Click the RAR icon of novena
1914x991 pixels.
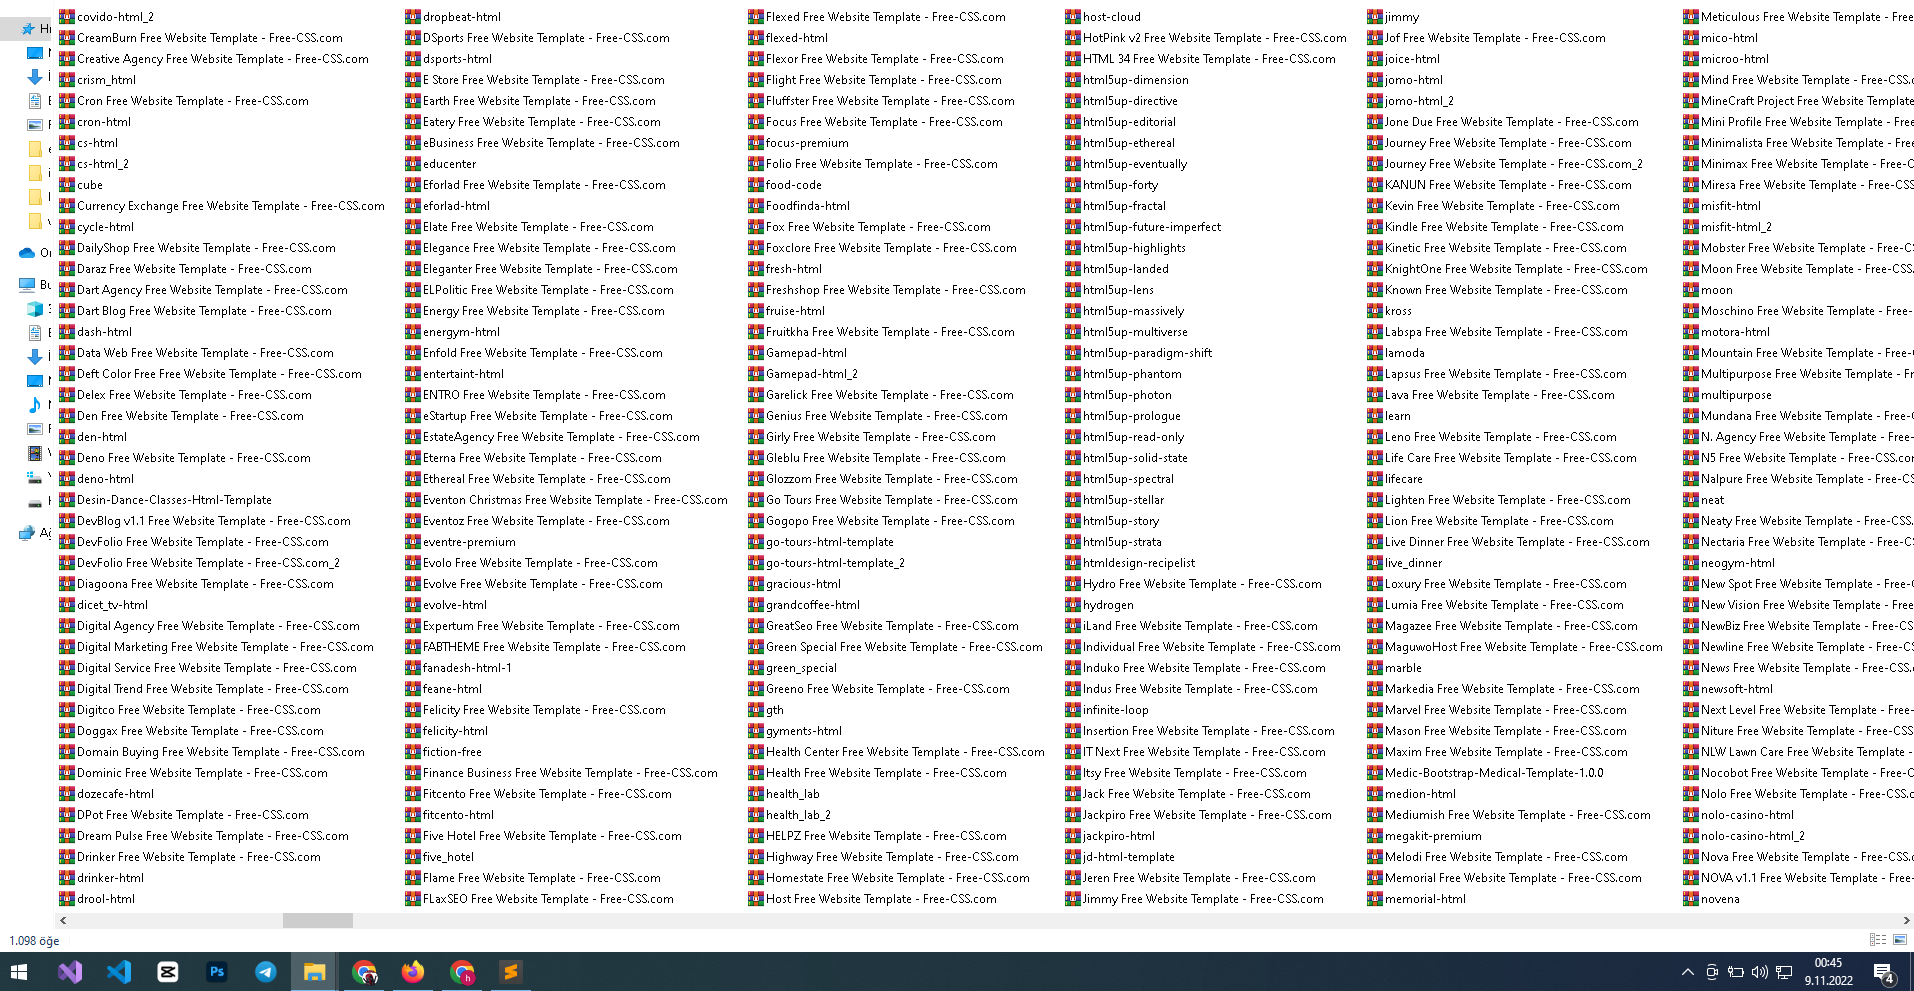1691,899
